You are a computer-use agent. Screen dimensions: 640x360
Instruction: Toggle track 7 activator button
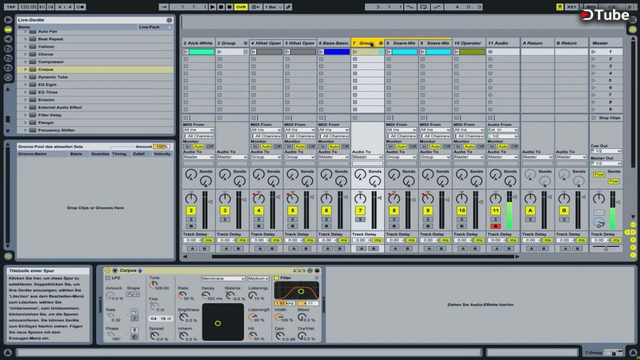click(x=360, y=211)
